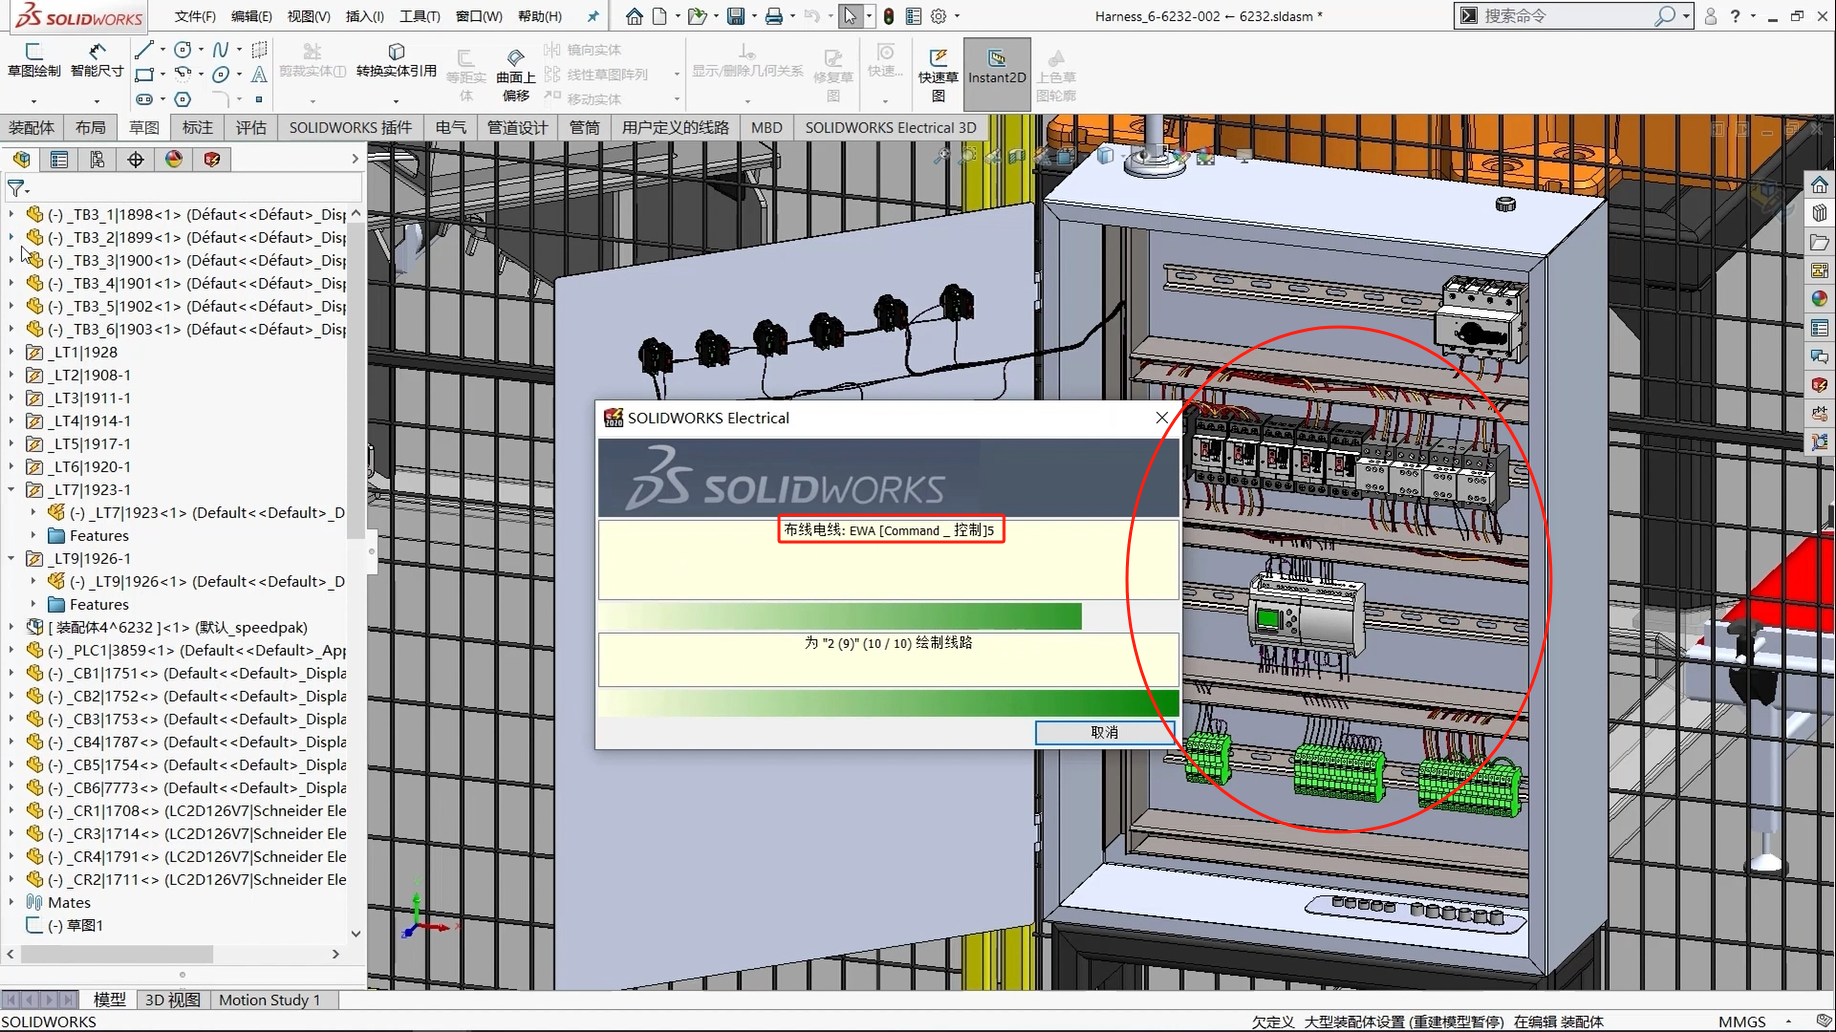Click the Motion Study 1 tab

(x=269, y=1000)
